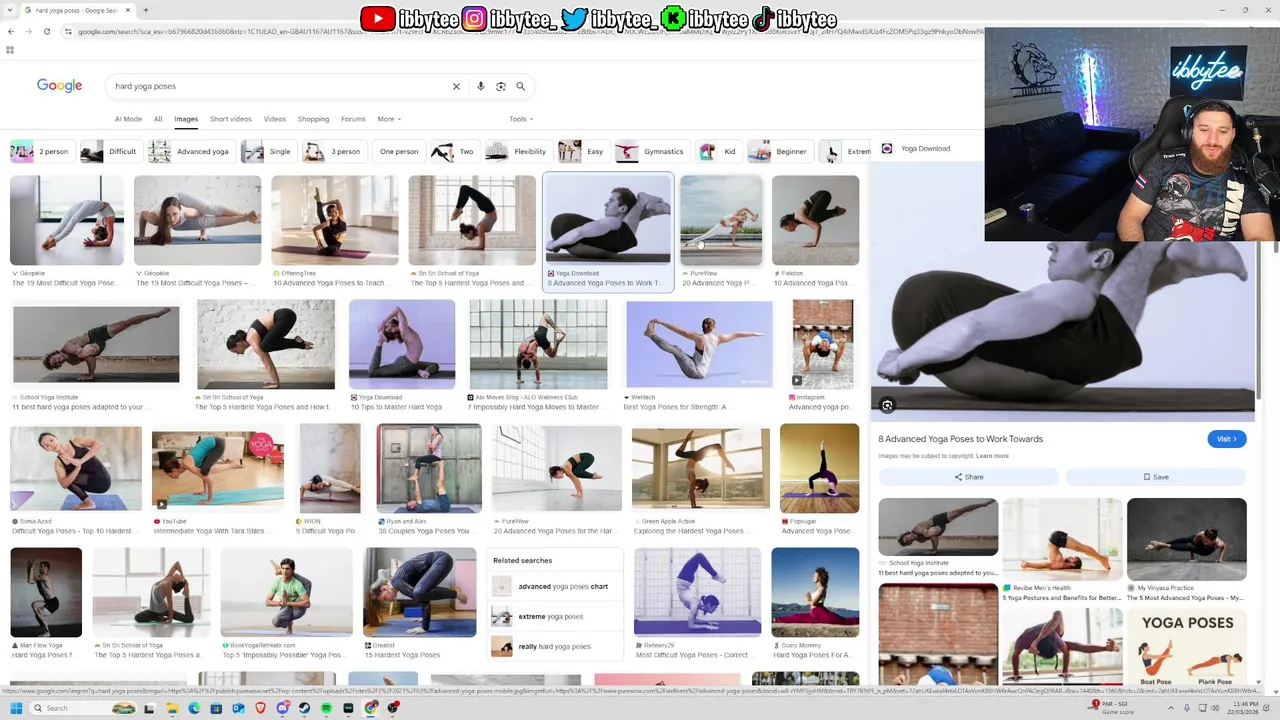This screenshot has width=1280, height=720.
Task: Filter images by the Gymnastics chip
Action: [x=651, y=151]
